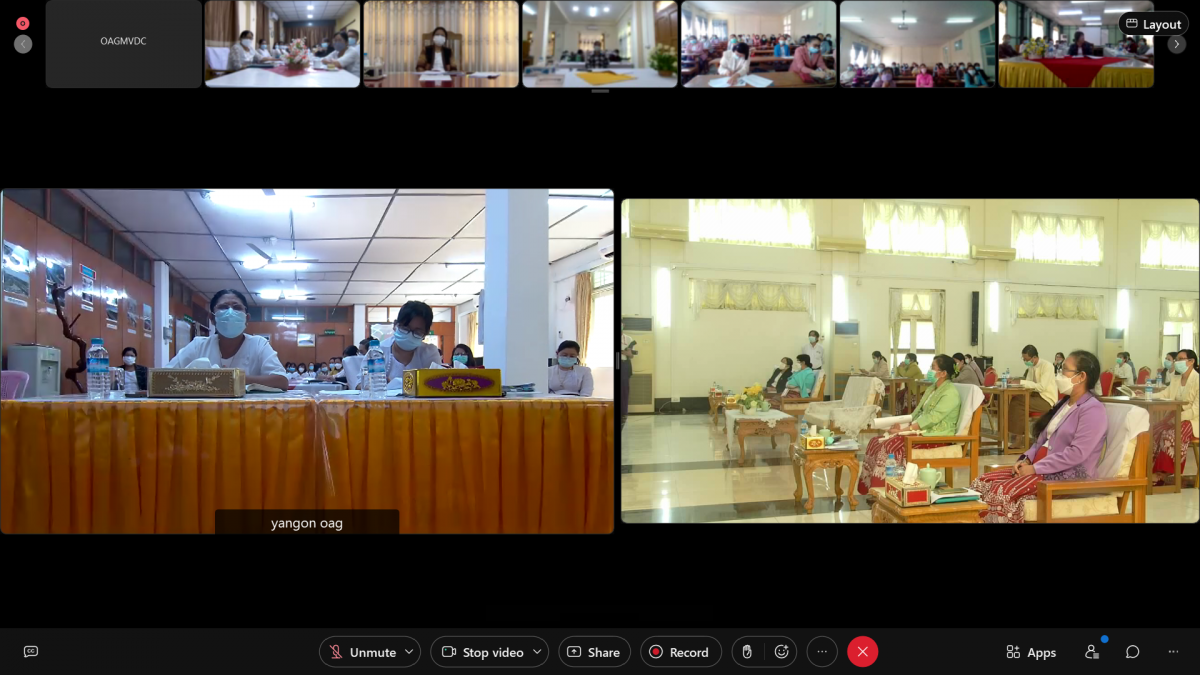This screenshot has height=675, width=1200.
Task: Click the red recording indicator icon
Action: [x=23, y=23]
